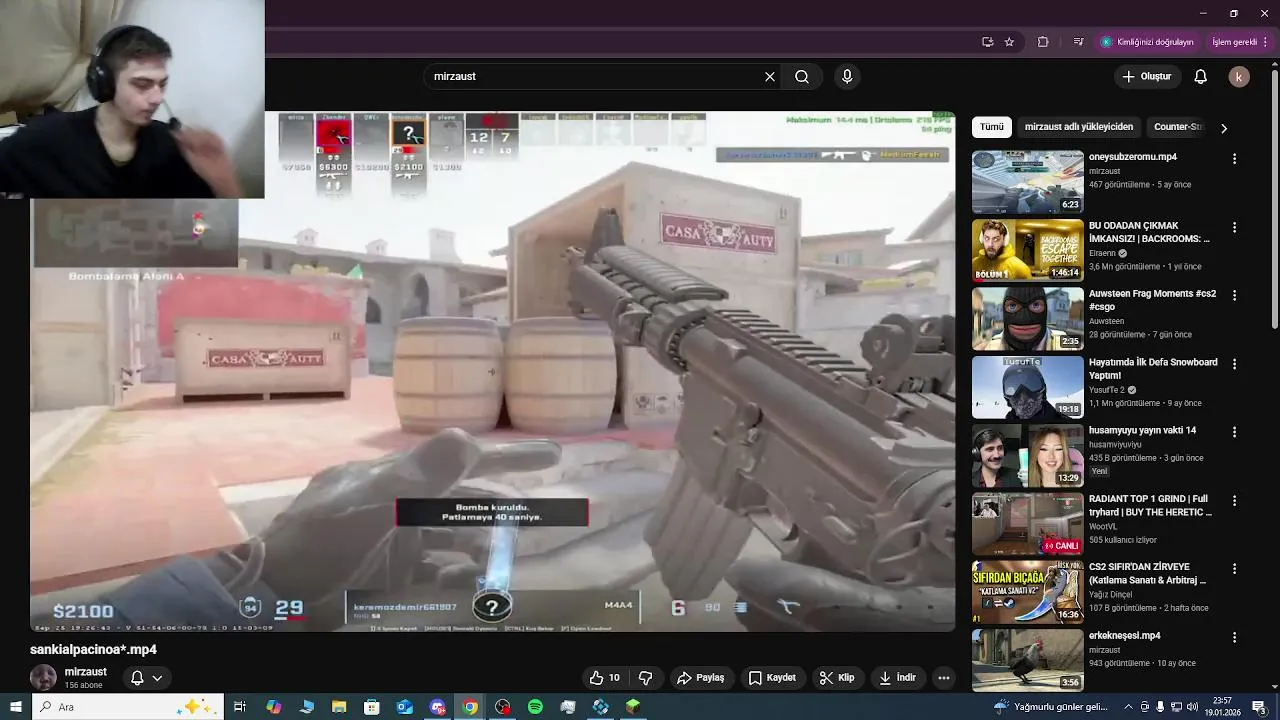Open Microsoft Store from the taskbar
1280x720 pixels.
(371, 707)
